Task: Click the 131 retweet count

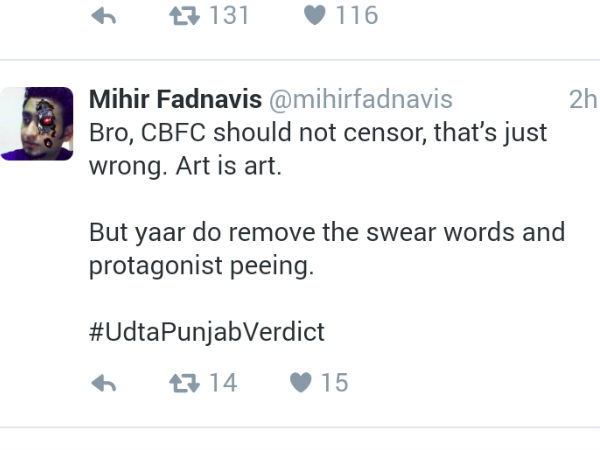Action: point(227,16)
